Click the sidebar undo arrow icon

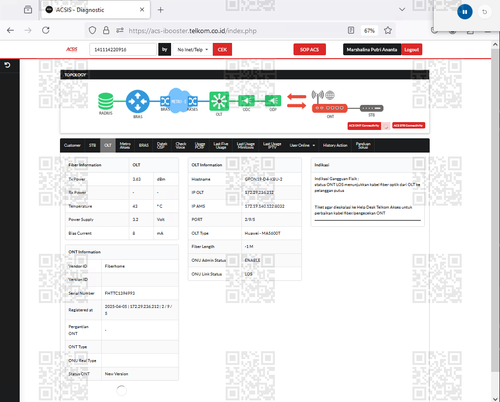(x=7, y=65)
